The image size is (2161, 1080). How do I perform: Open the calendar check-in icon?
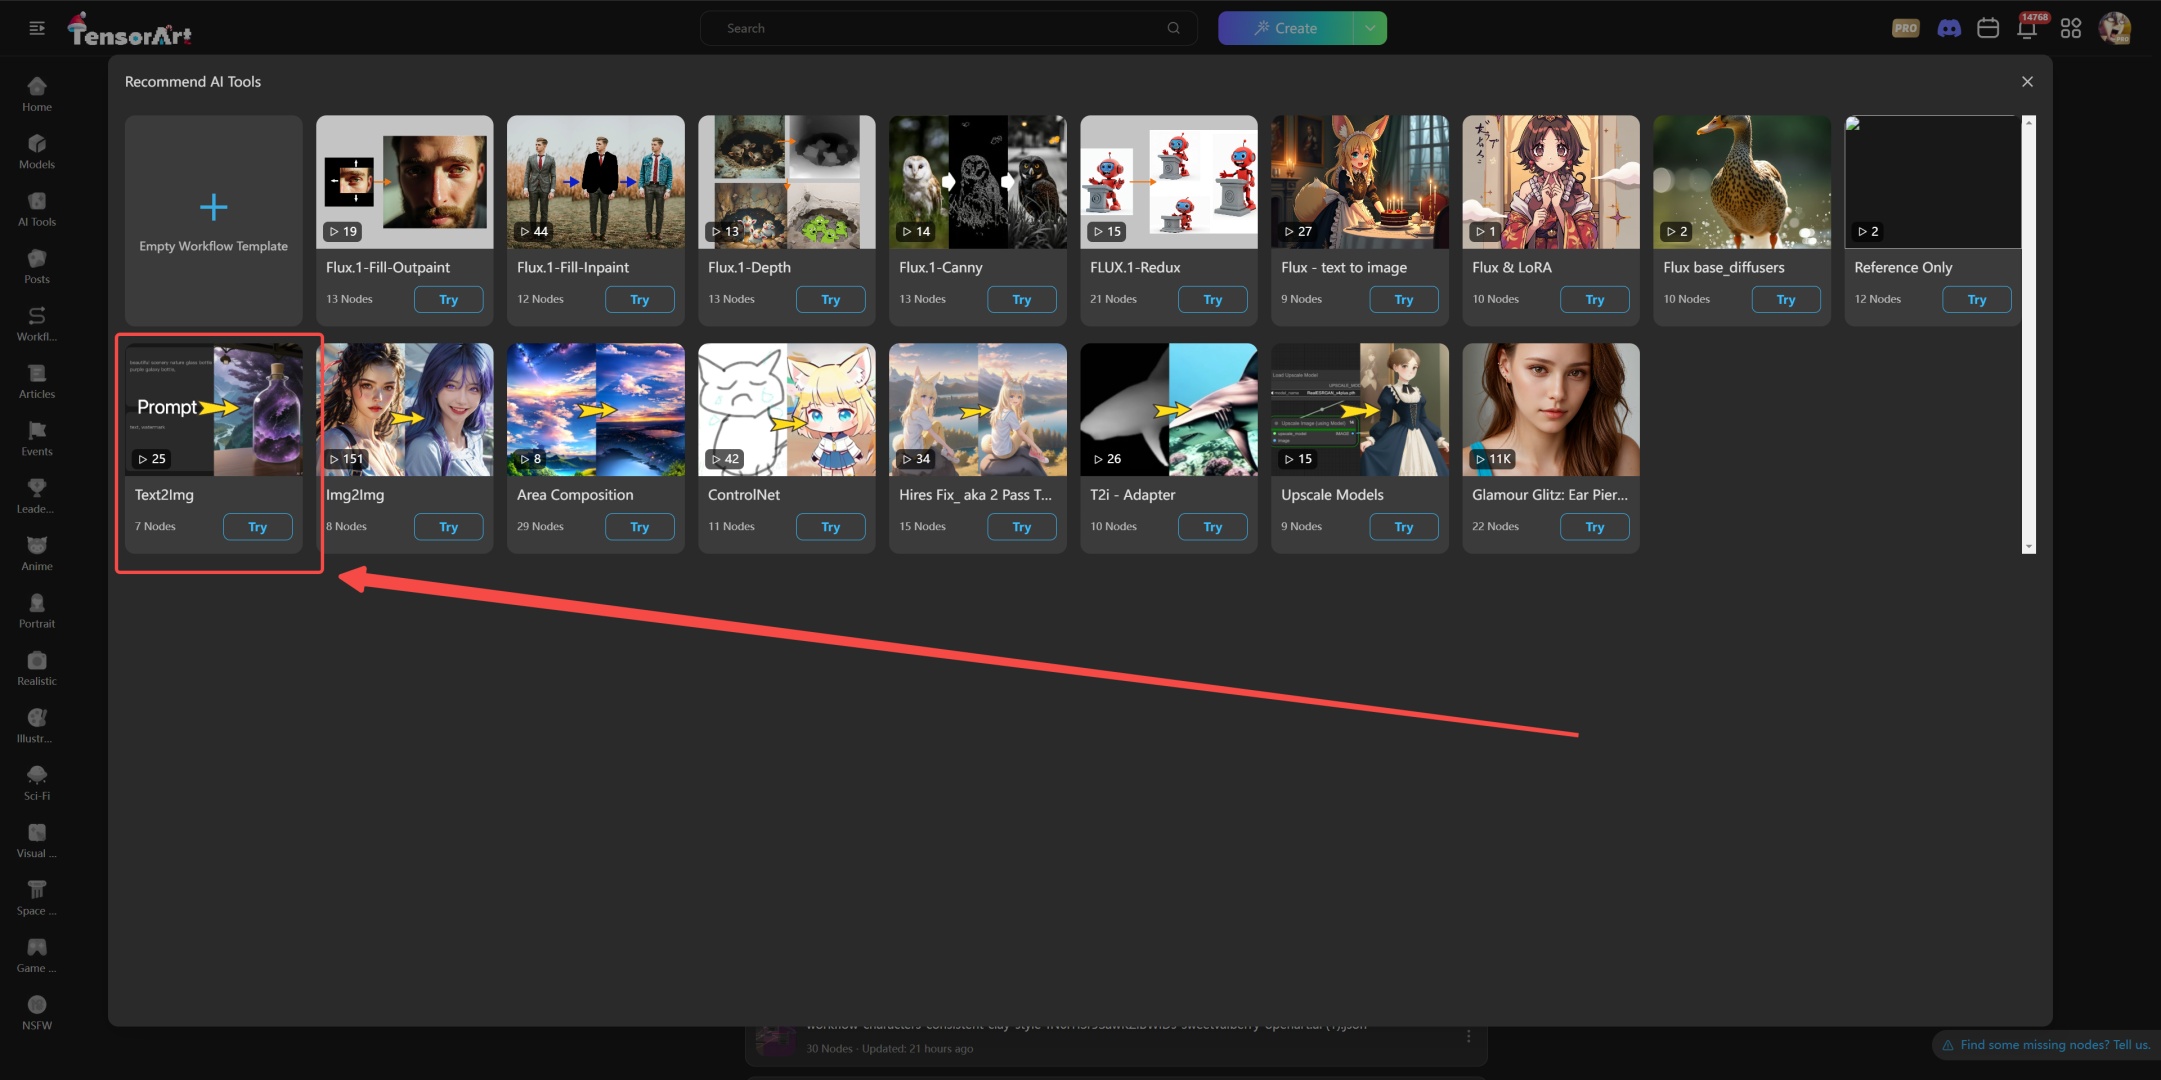point(1988,28)
